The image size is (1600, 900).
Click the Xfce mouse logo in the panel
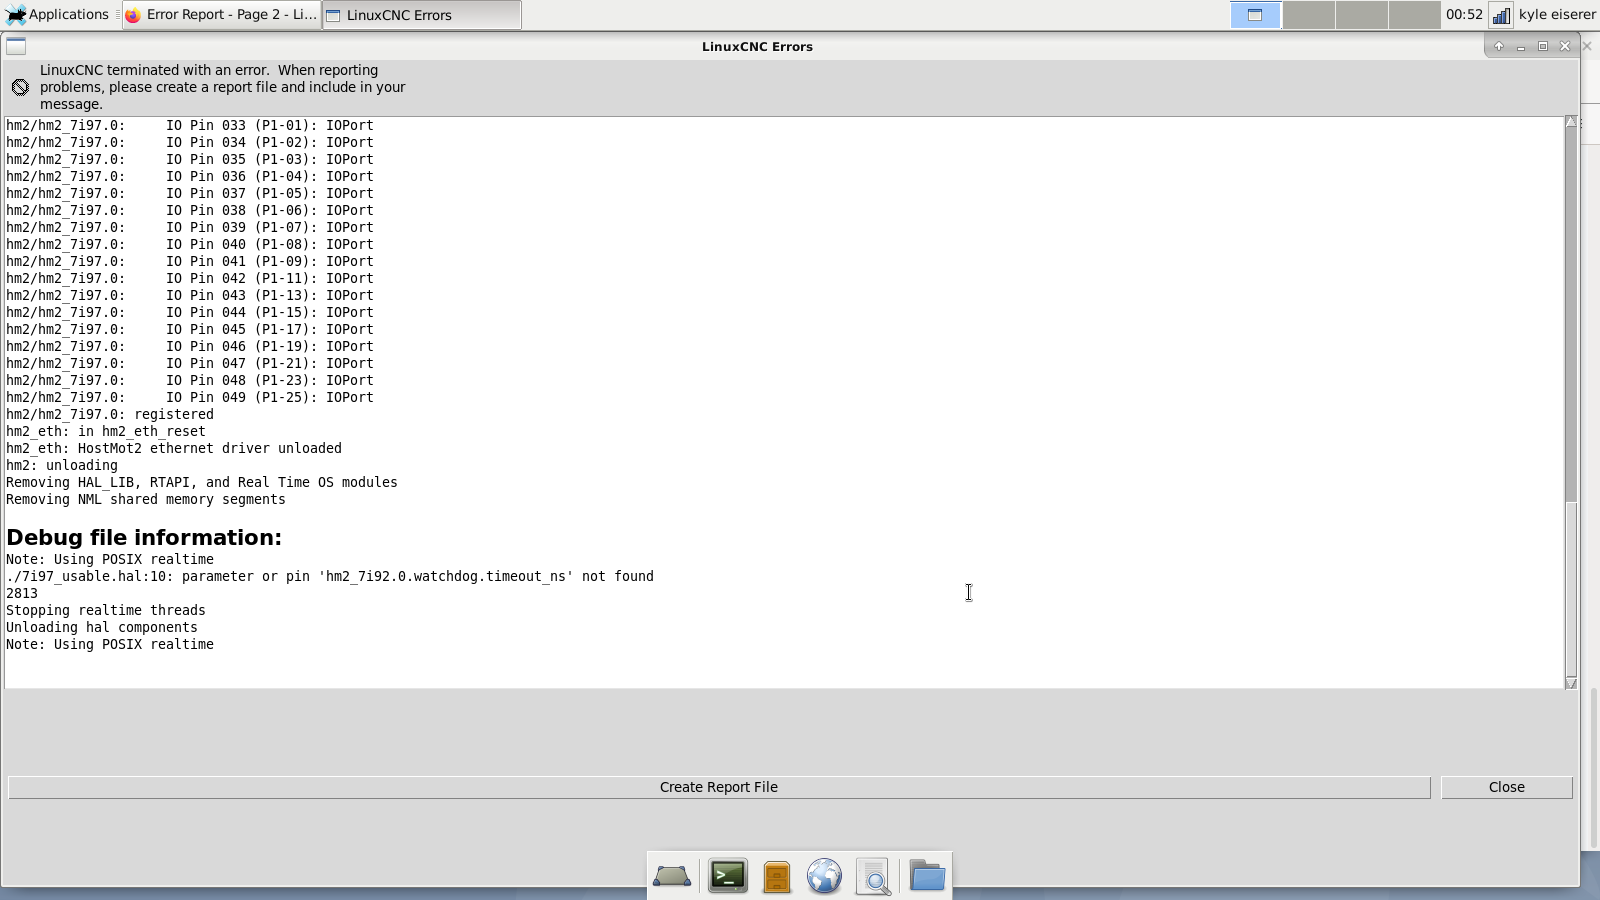(x=15, y=14)
